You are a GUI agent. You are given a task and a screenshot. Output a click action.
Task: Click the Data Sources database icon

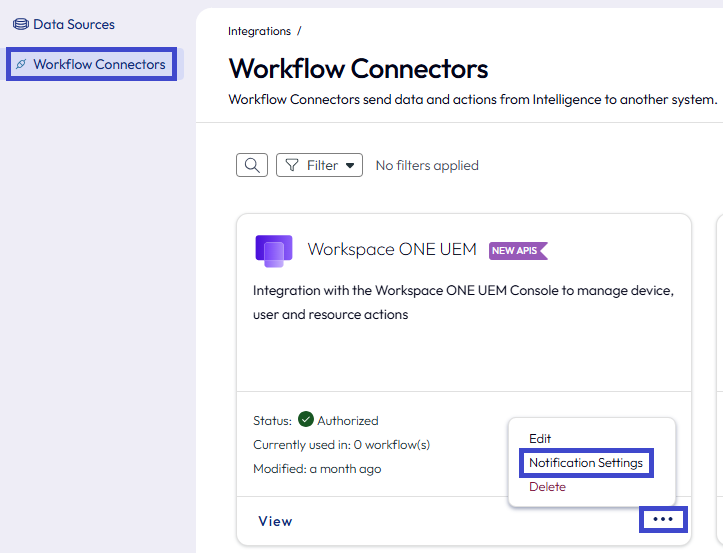click(x=21, y=24)
